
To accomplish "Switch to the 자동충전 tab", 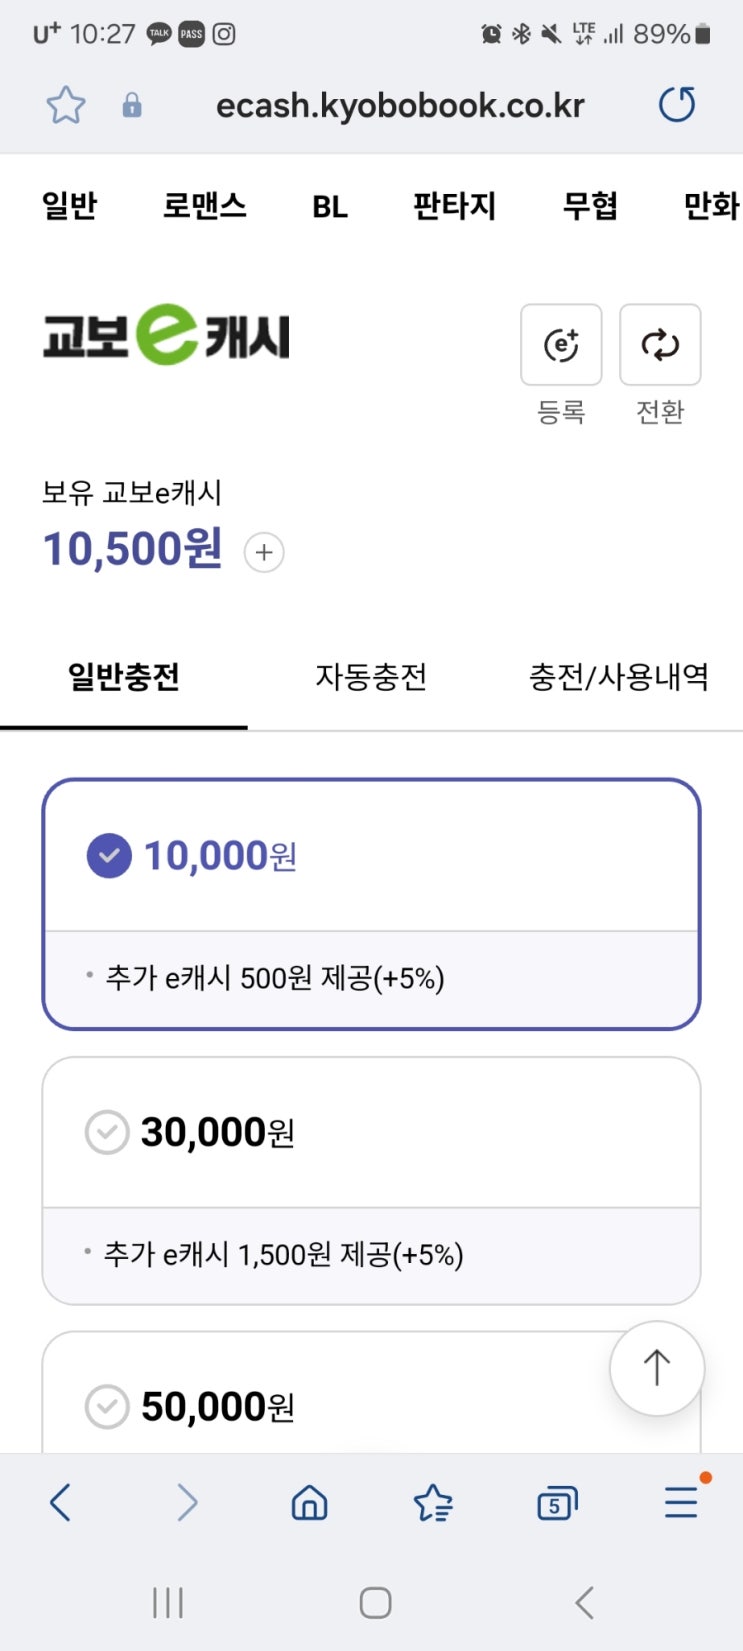I will [x=371, y=677].
